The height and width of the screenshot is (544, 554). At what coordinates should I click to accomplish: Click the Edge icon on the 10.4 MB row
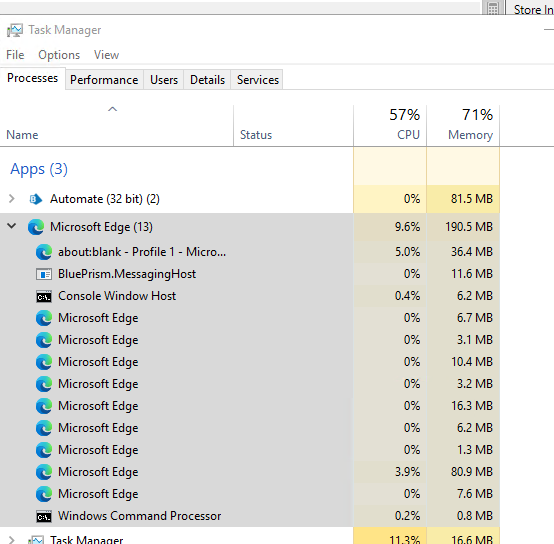click(x=44, y=362)
